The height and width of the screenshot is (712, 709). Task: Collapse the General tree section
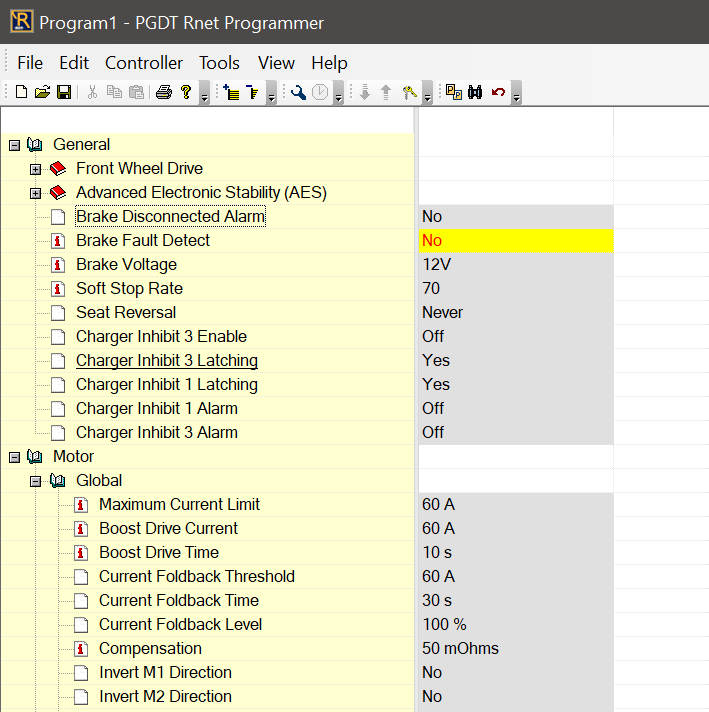tap(14, 145)
